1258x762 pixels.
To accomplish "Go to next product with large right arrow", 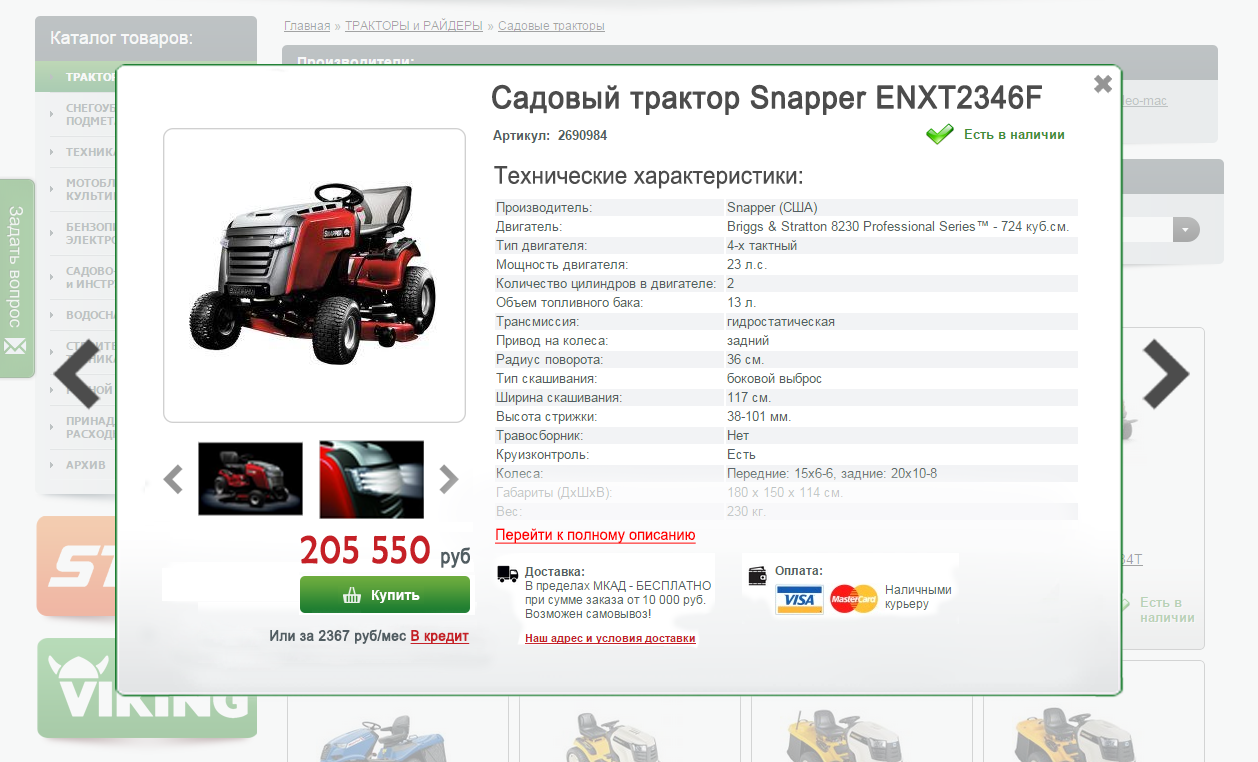I will pyautogui.click(x=1165, y=375).
